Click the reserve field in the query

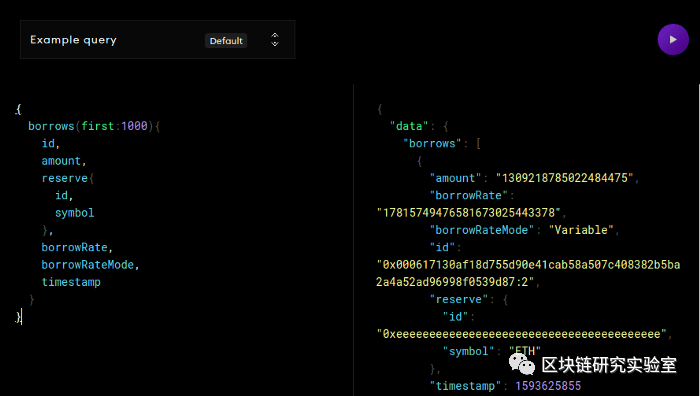point(65,178)
